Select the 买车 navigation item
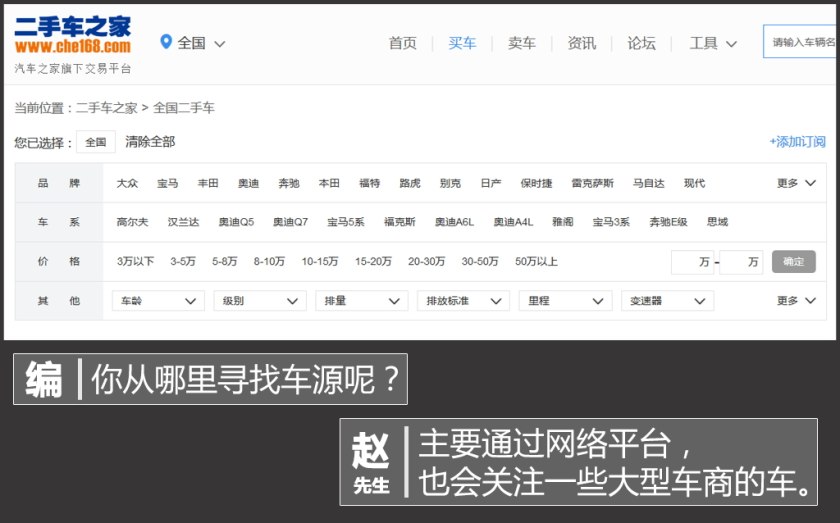 pyautogui.click(x=462, y=43)
